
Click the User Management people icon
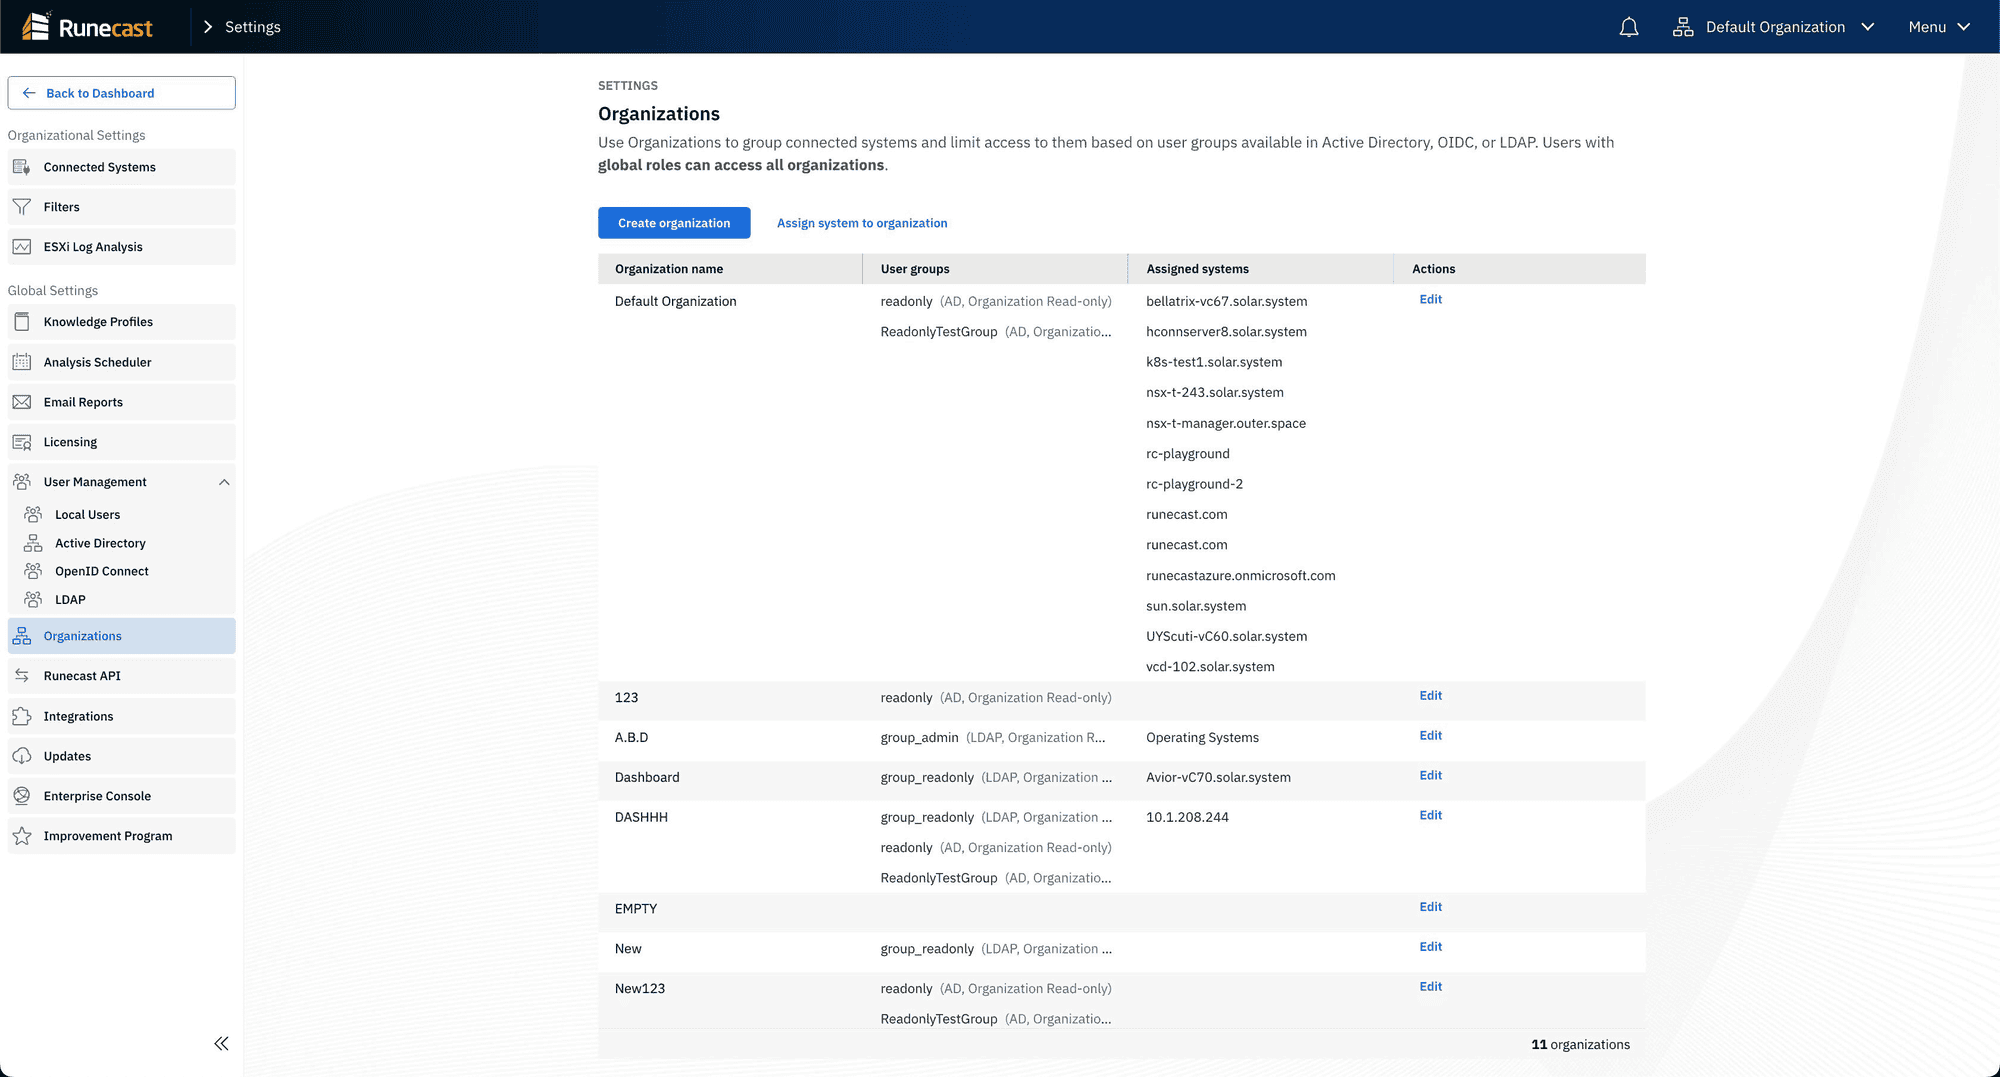tap(22, 482)
